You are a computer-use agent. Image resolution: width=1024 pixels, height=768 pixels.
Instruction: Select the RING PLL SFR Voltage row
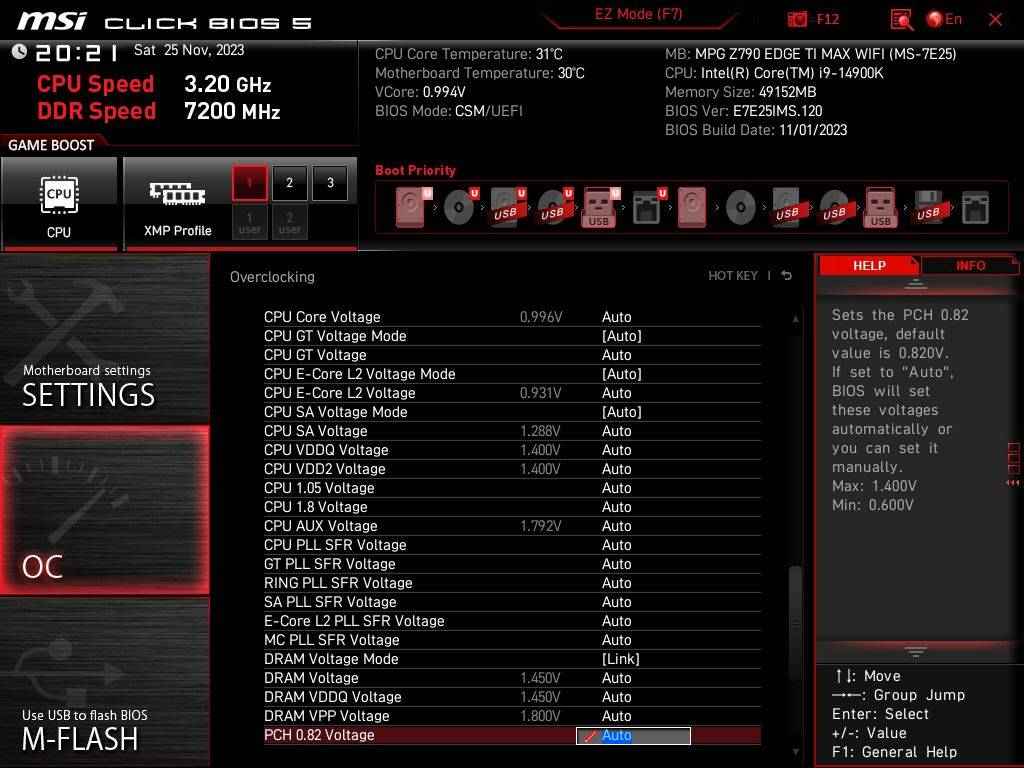point(512,583)
